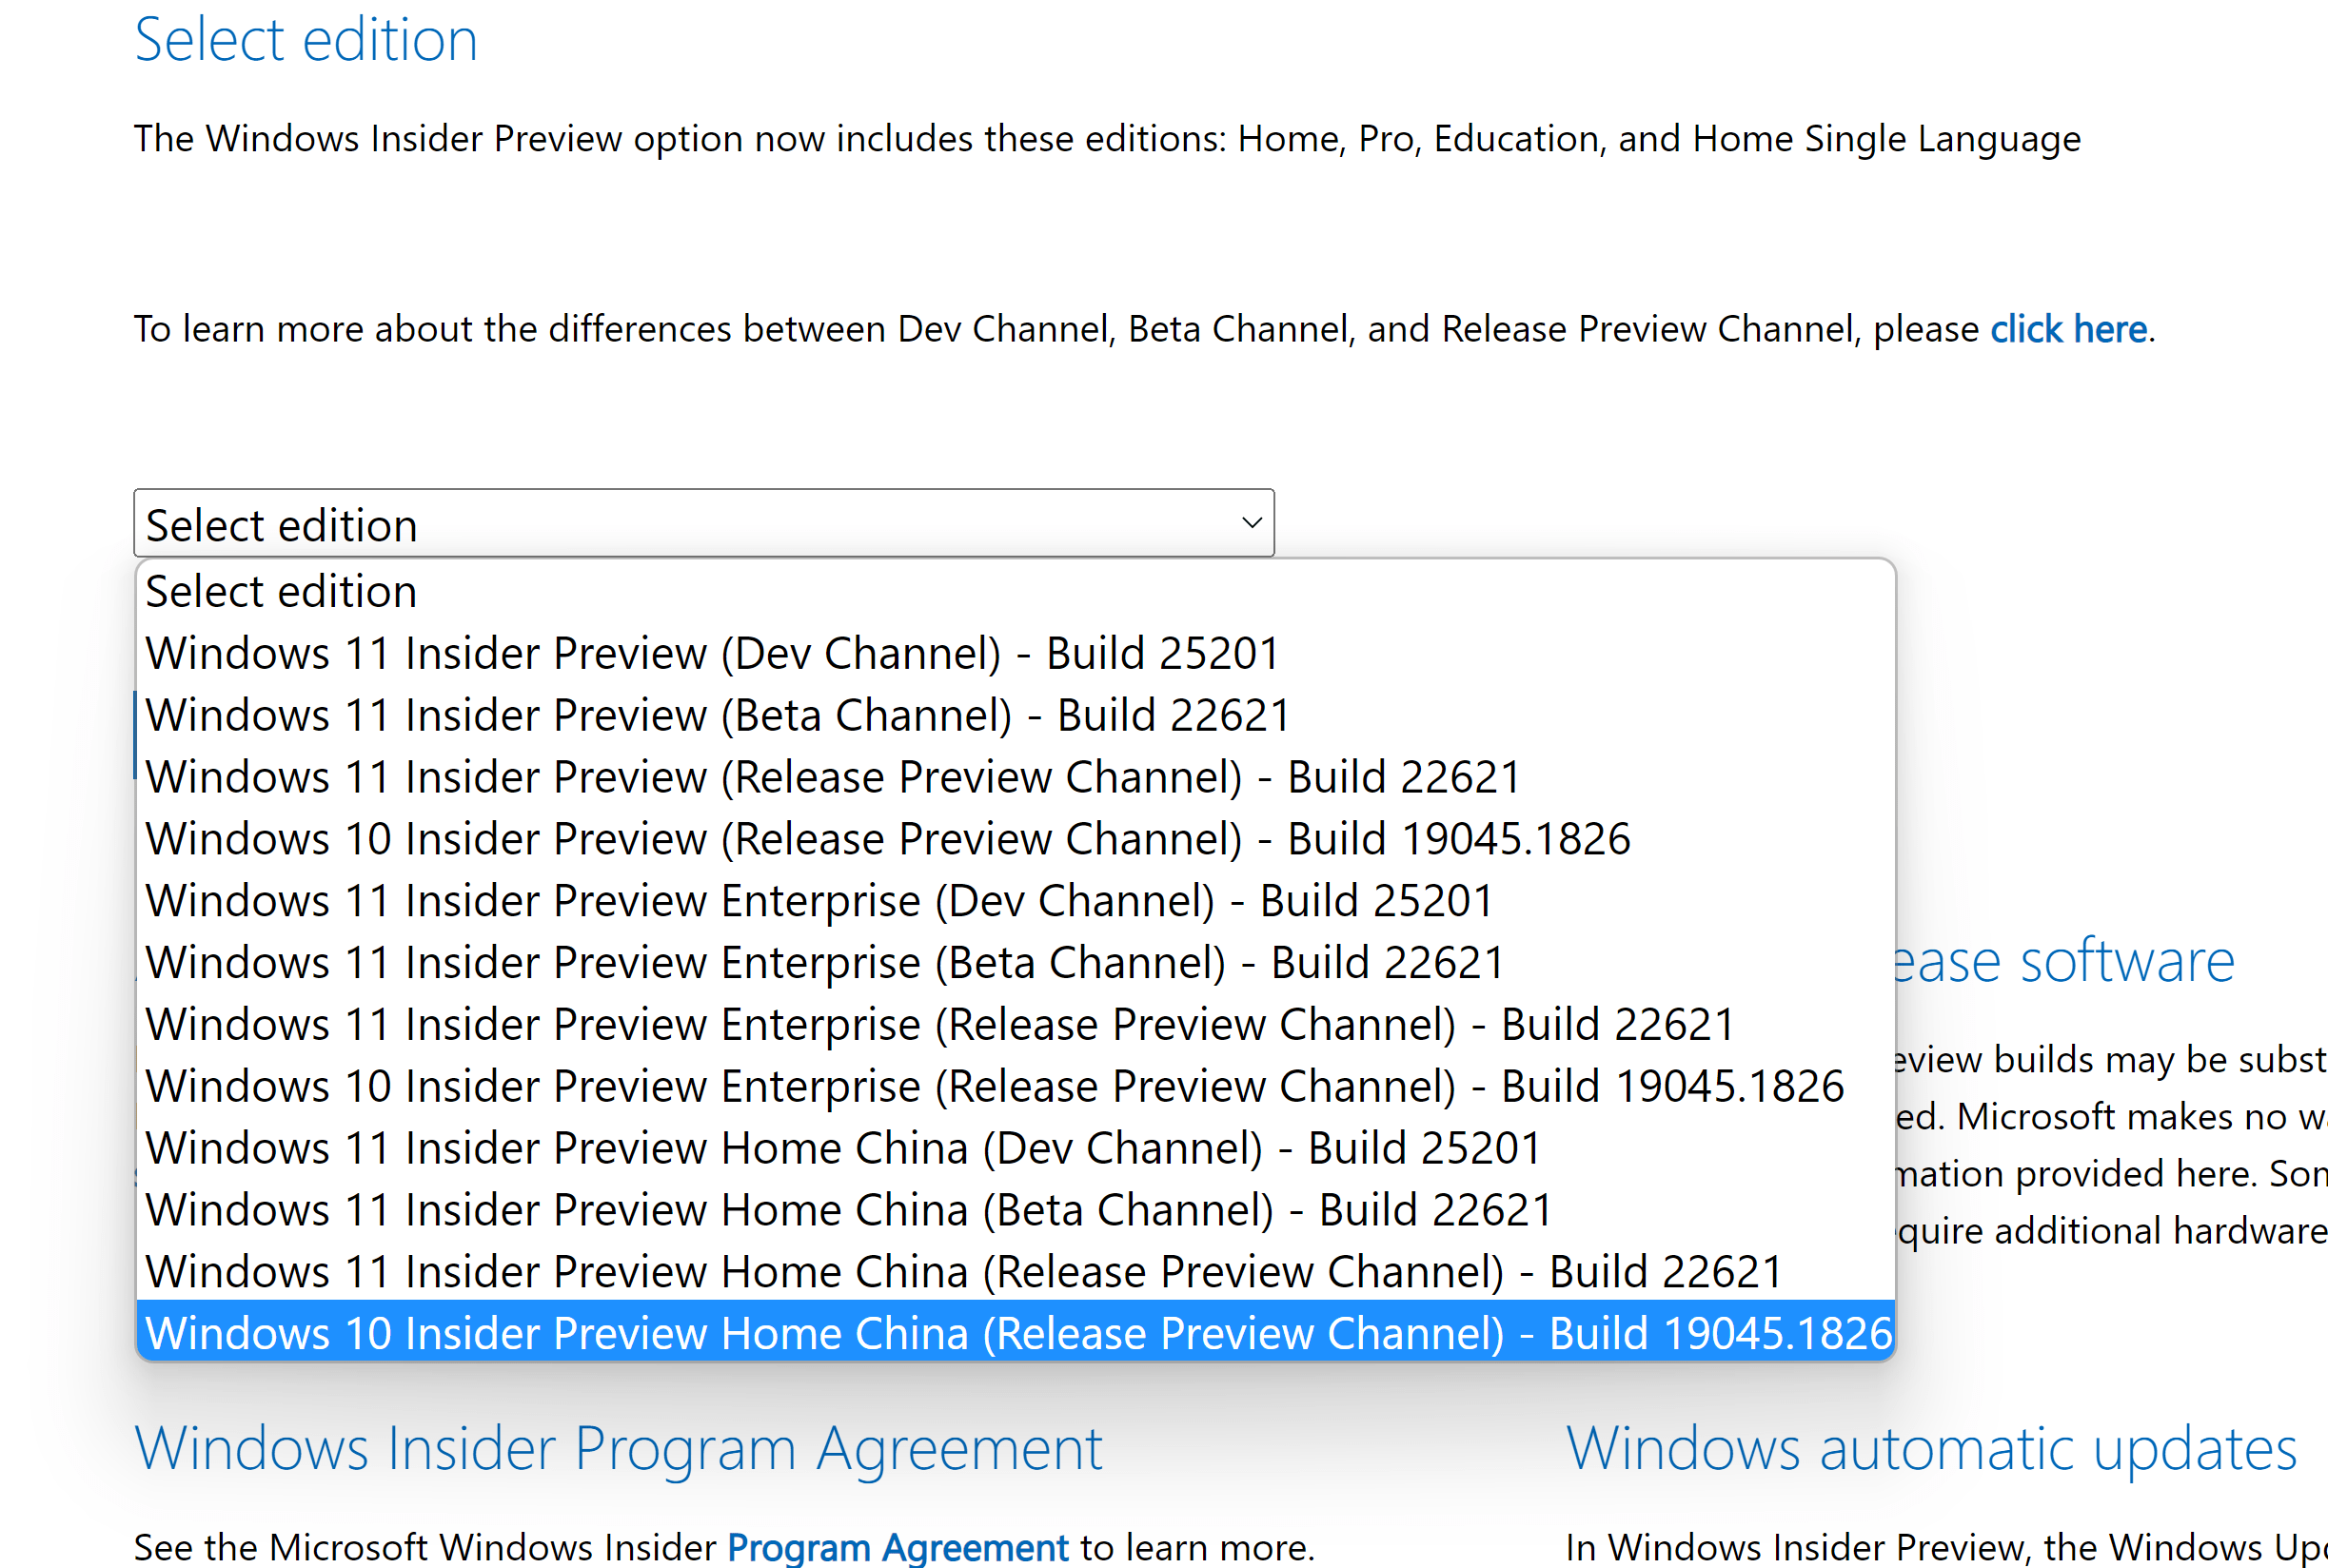The width and height of the screenshot is (2328, 1568).
Task: Pick Windows 10 Release Preview Build 19045.1826
Action: click(x=887, y=838)
